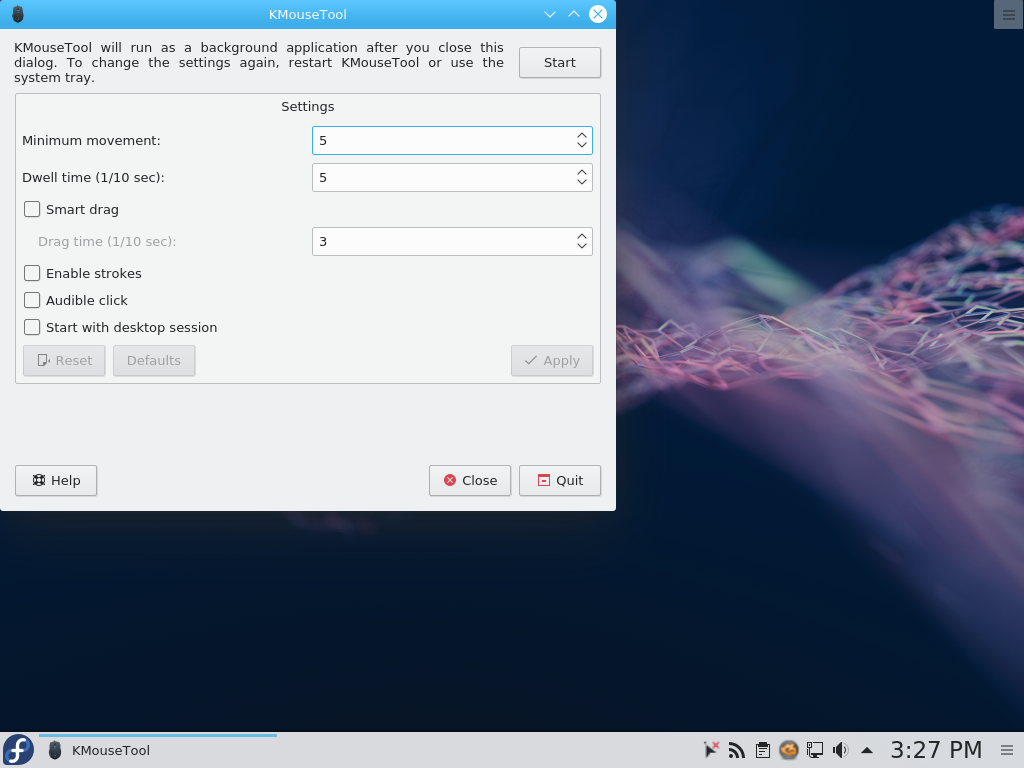
Task: Increase Minimum movement with up arrow
Action: point(582,136)
